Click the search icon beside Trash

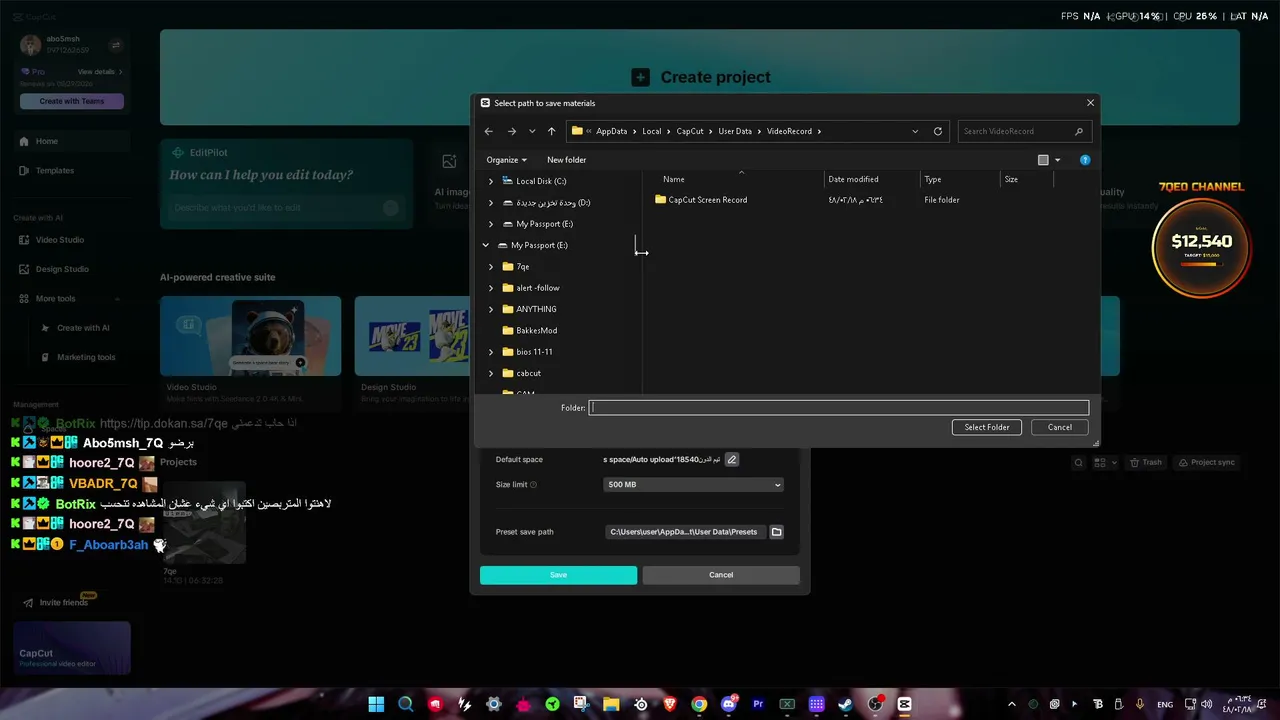tap(1078, 463)
